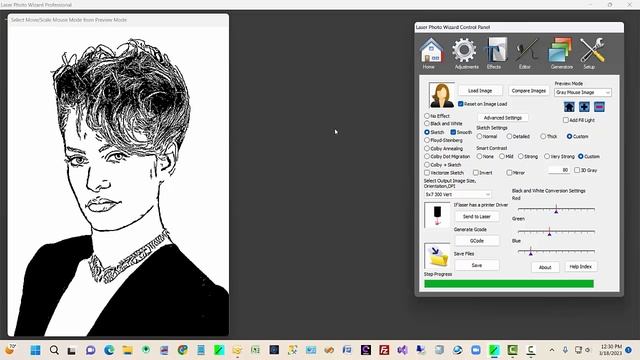
Task: Open File Explorer from the taskbar
Action: click(x=127, y=350)
